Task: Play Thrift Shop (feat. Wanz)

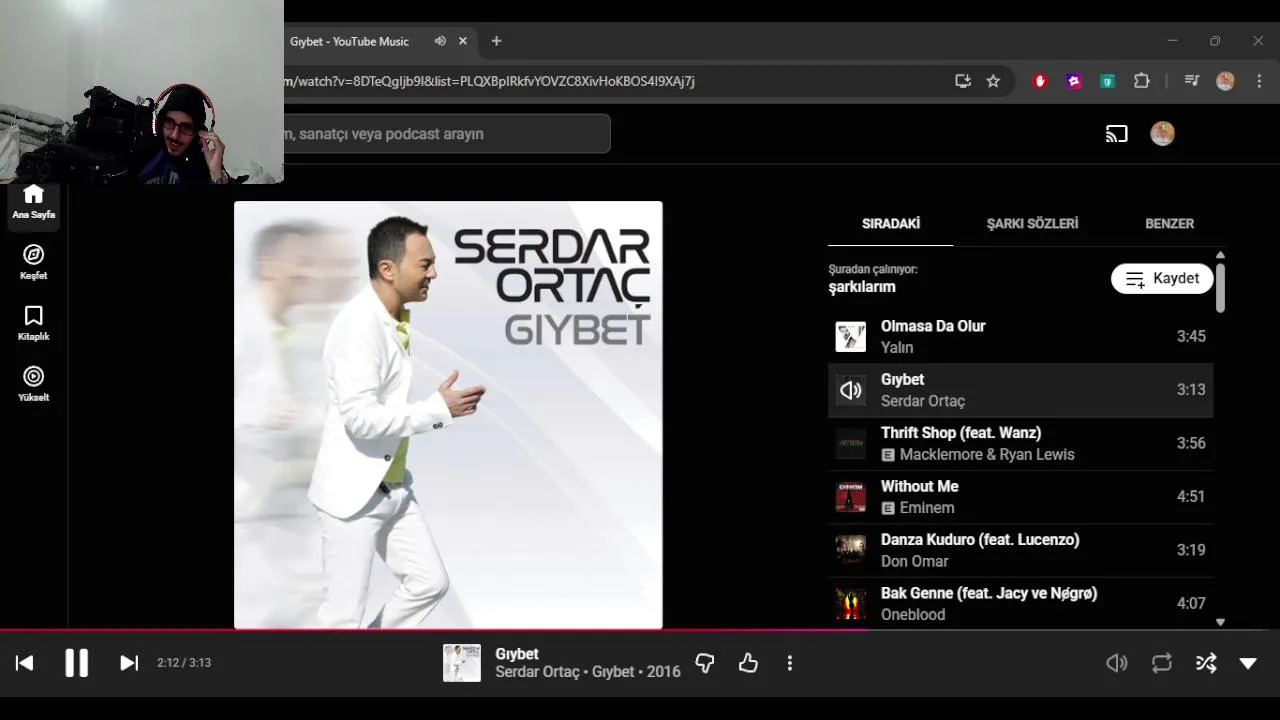Action: tap(1021, 444)
